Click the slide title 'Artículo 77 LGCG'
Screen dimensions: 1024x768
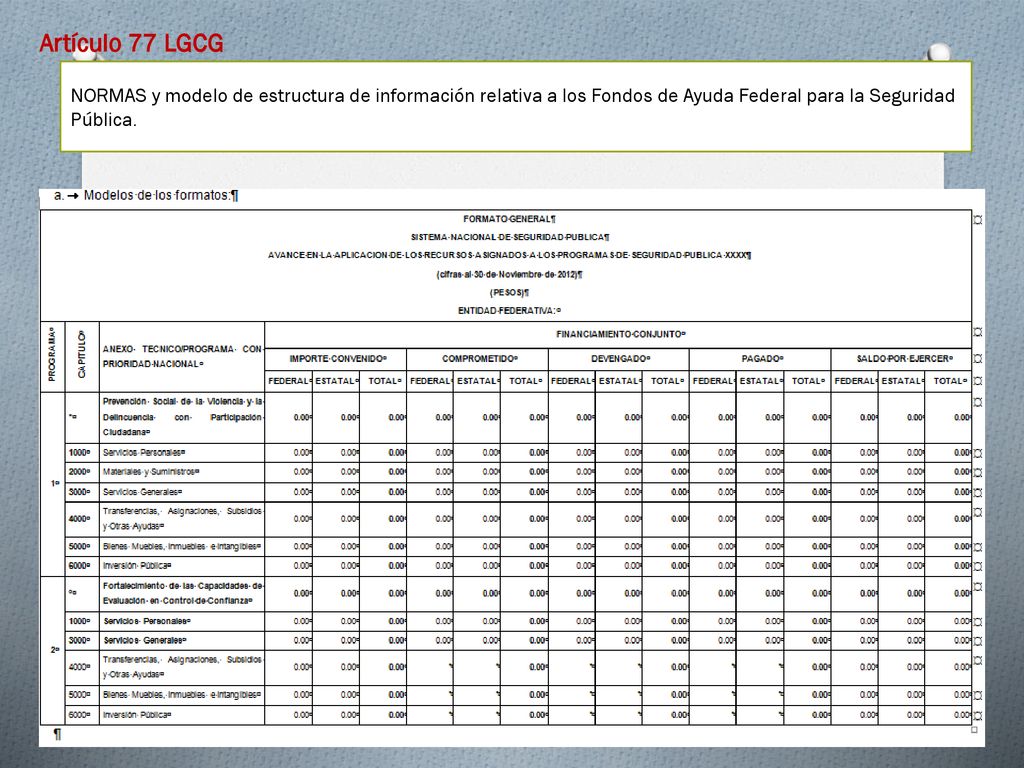pyautogui.click(x=131, y=44)
